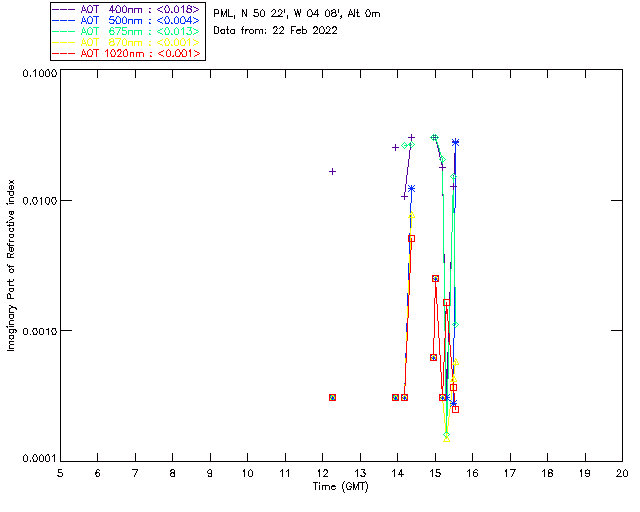Click the AOT 500nm legend label

click(x=140, y=20)
